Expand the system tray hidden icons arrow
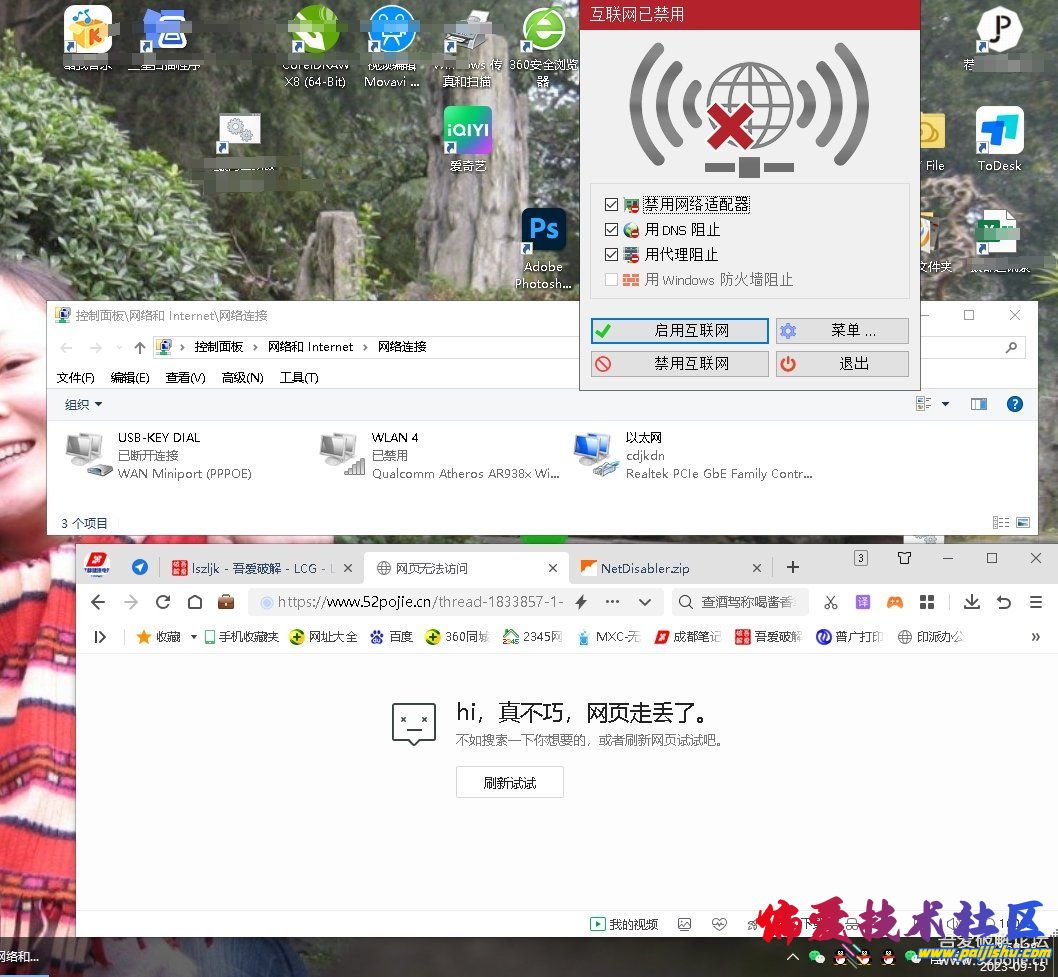 pyautogui.click(x=792, y=956)
